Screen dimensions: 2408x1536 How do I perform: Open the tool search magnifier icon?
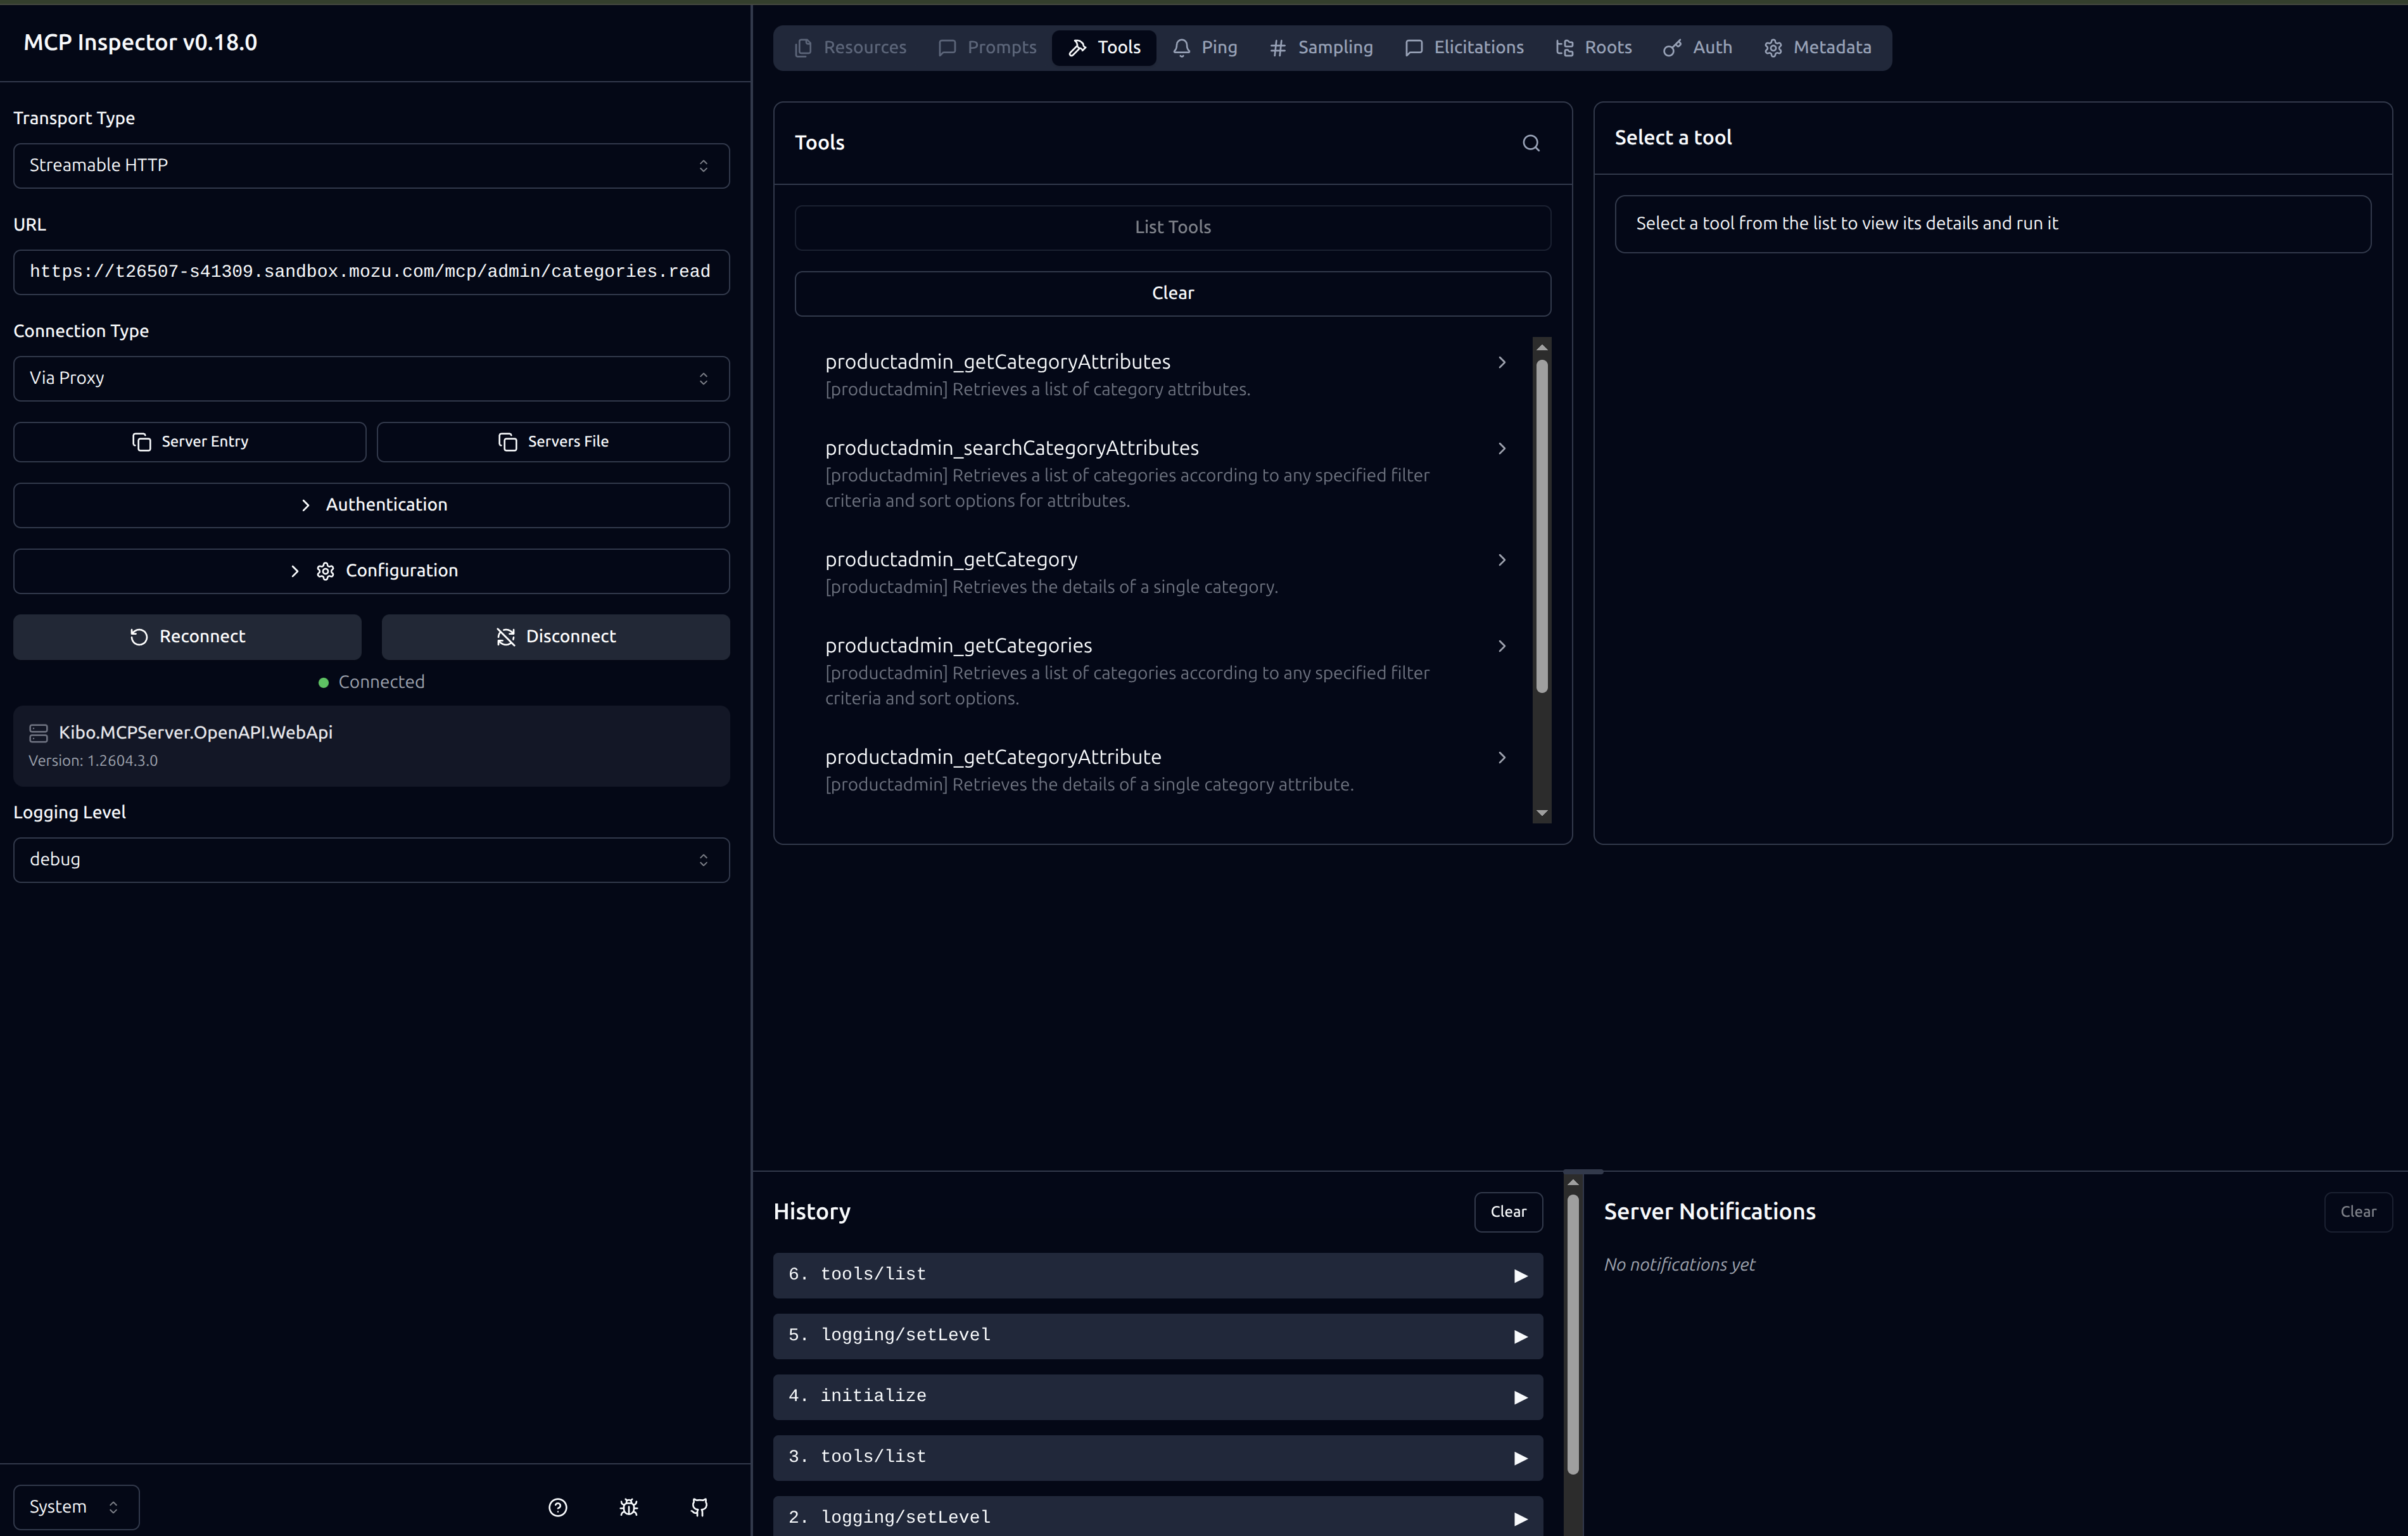coord(1531,143)
